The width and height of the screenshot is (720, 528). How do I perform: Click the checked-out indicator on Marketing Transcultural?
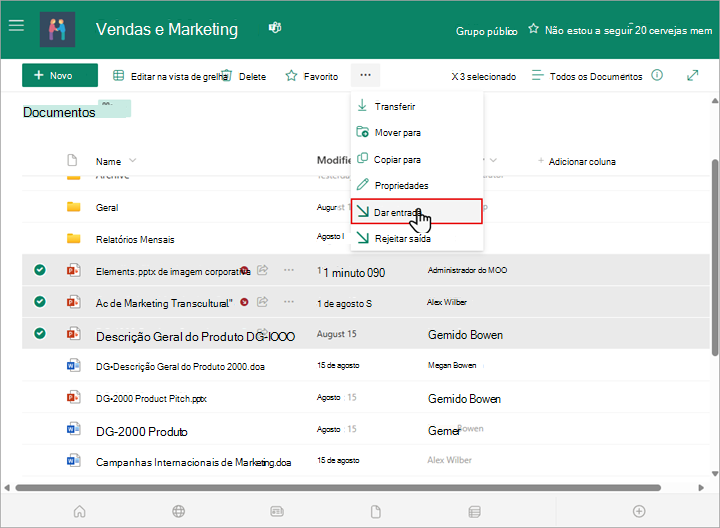tap(245, 302)
